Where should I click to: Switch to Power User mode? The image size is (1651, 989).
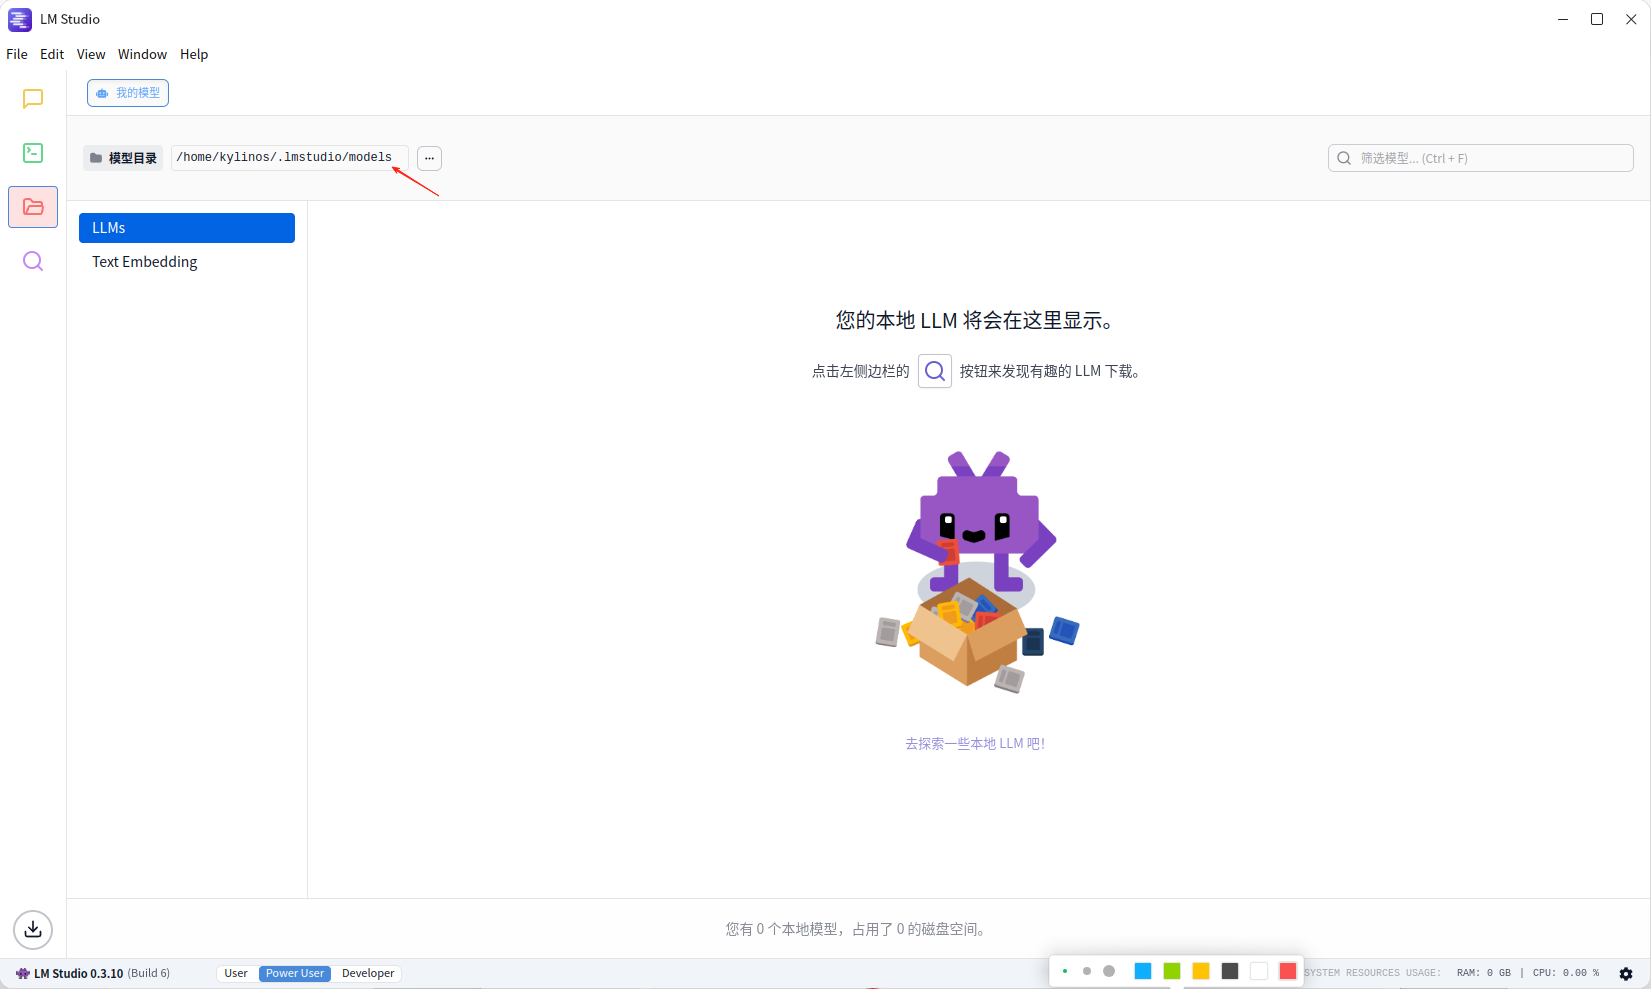295,973
